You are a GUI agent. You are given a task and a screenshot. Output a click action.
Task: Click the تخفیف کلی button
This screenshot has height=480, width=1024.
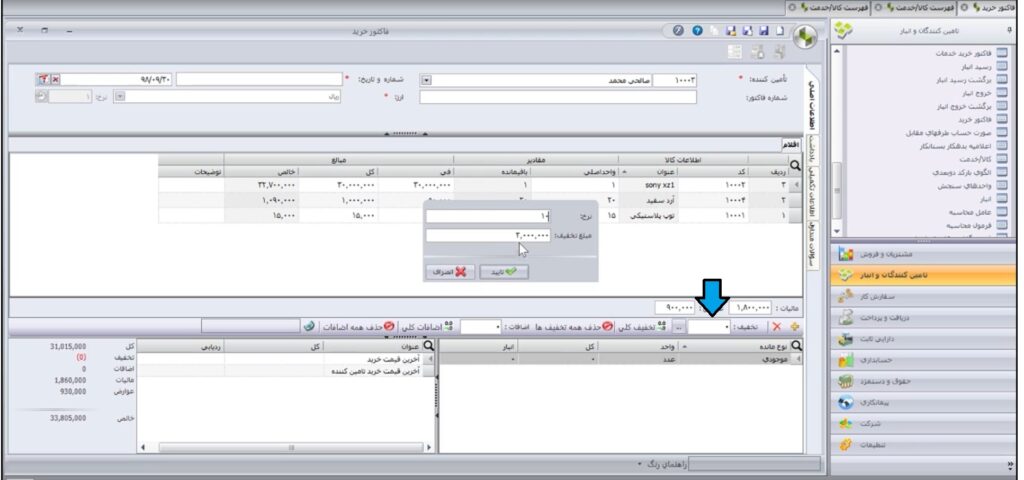pos(642,326)
